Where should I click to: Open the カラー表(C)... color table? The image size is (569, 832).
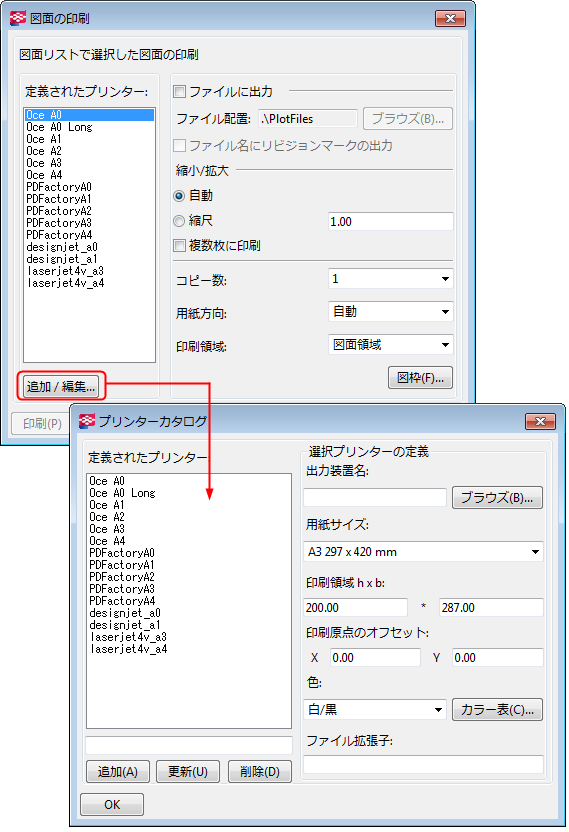point(497,709)
